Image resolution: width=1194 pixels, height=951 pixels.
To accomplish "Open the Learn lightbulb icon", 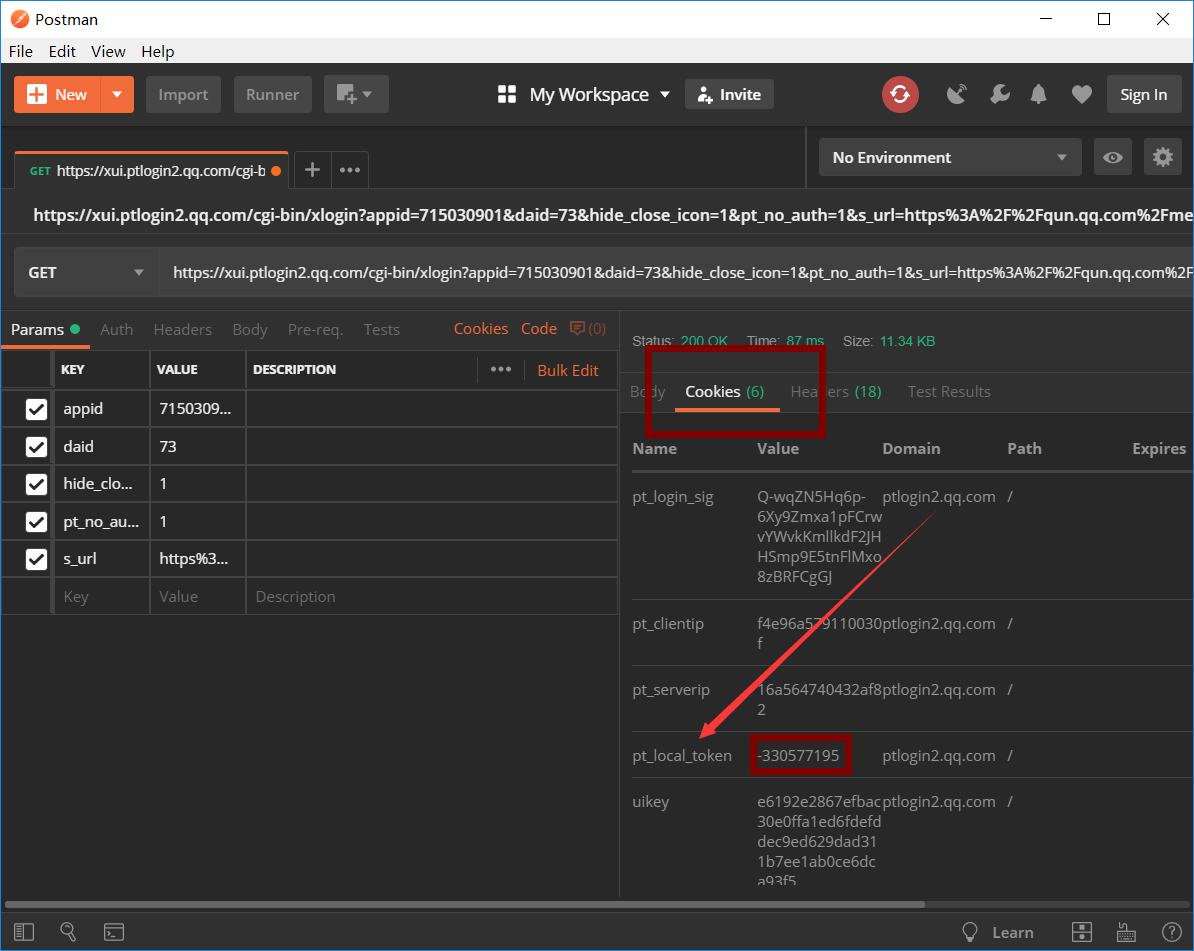I will click(969, 932).
